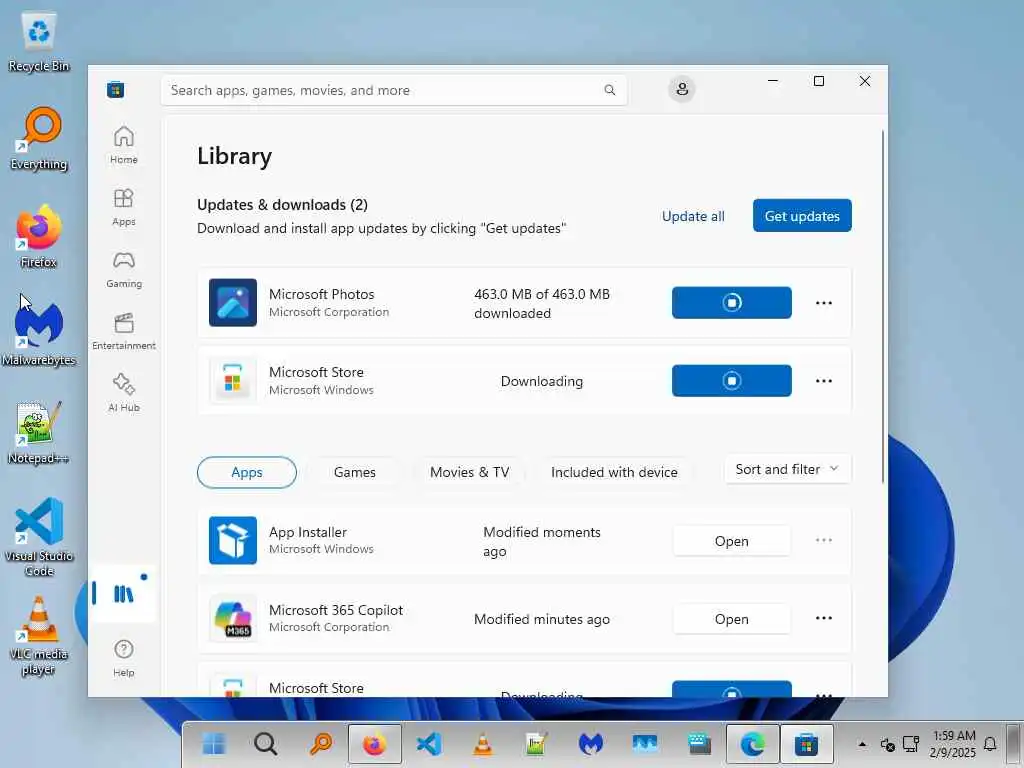Select the Notepad++ desktop shortcut

(x=39, y=432)
